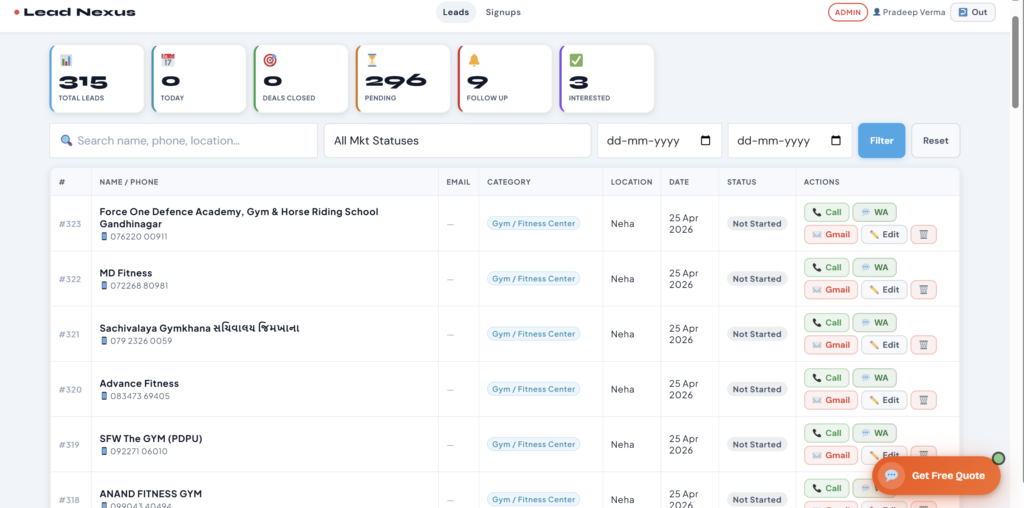
Task: Delete the Advance Fitness lead
Action: click(923, 400)
